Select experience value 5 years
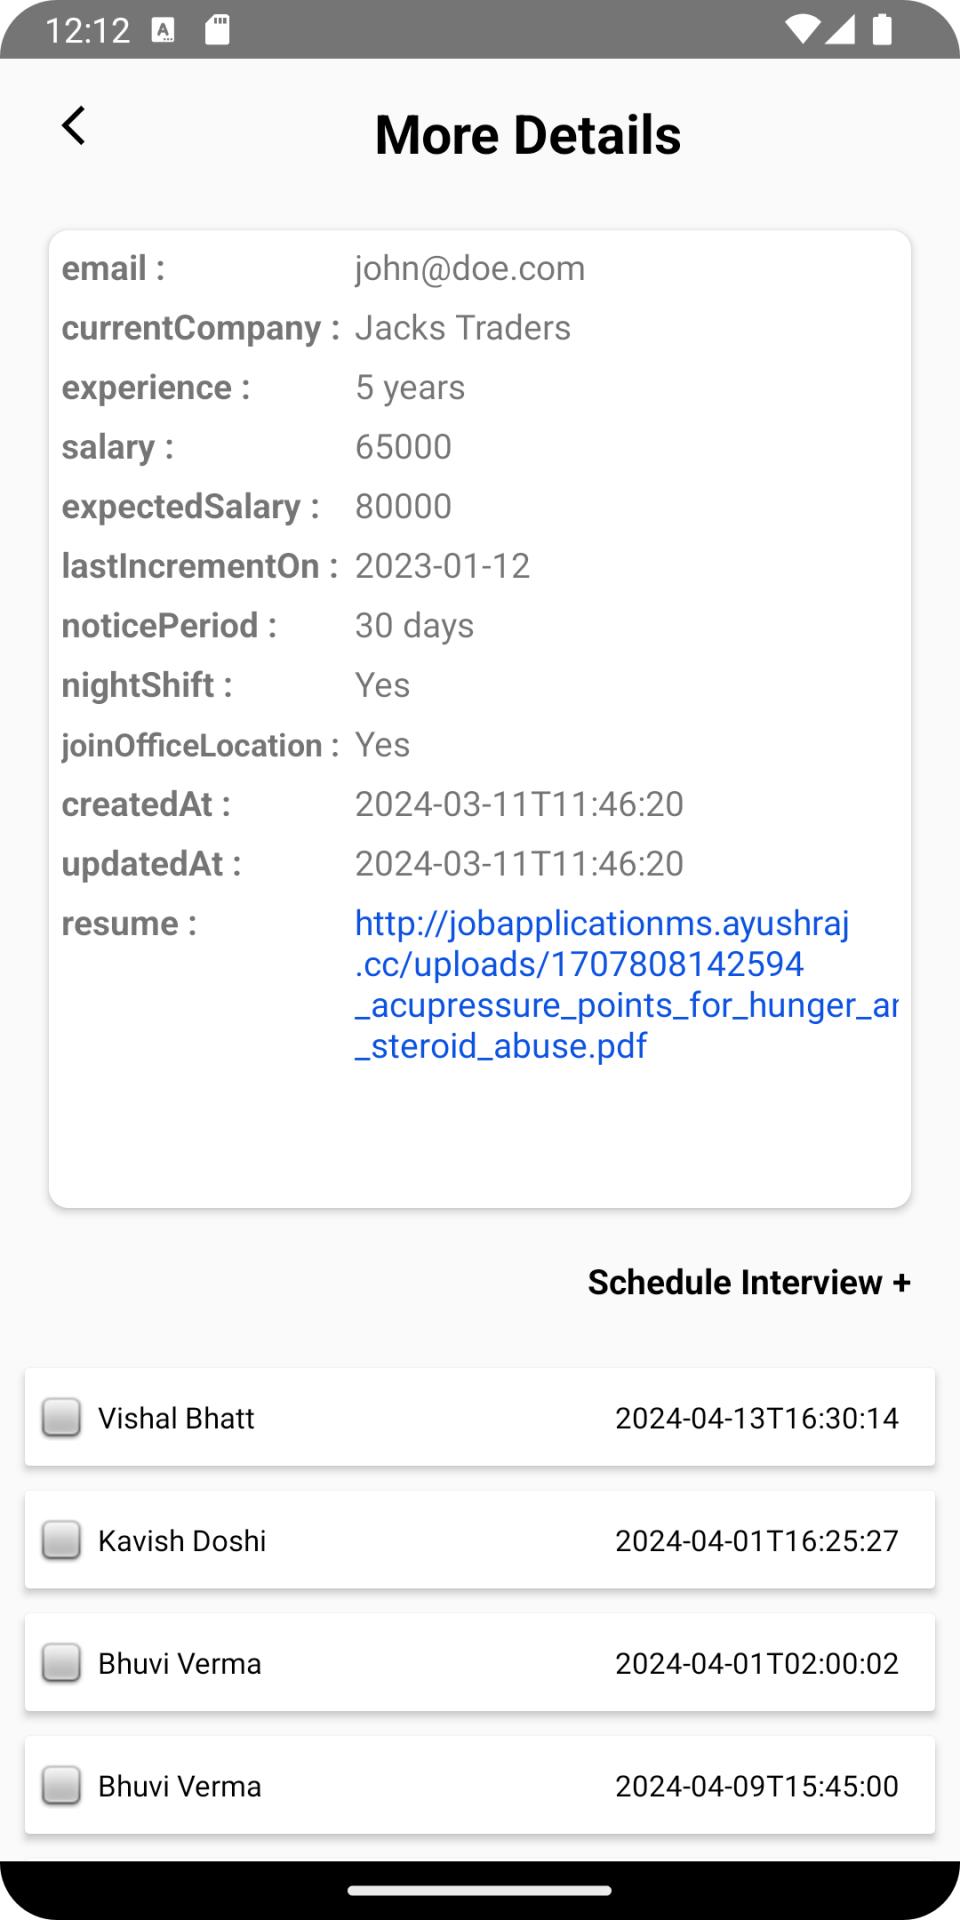The height and width of the screenshot is (1920, 960). click(x=410, y=387)
